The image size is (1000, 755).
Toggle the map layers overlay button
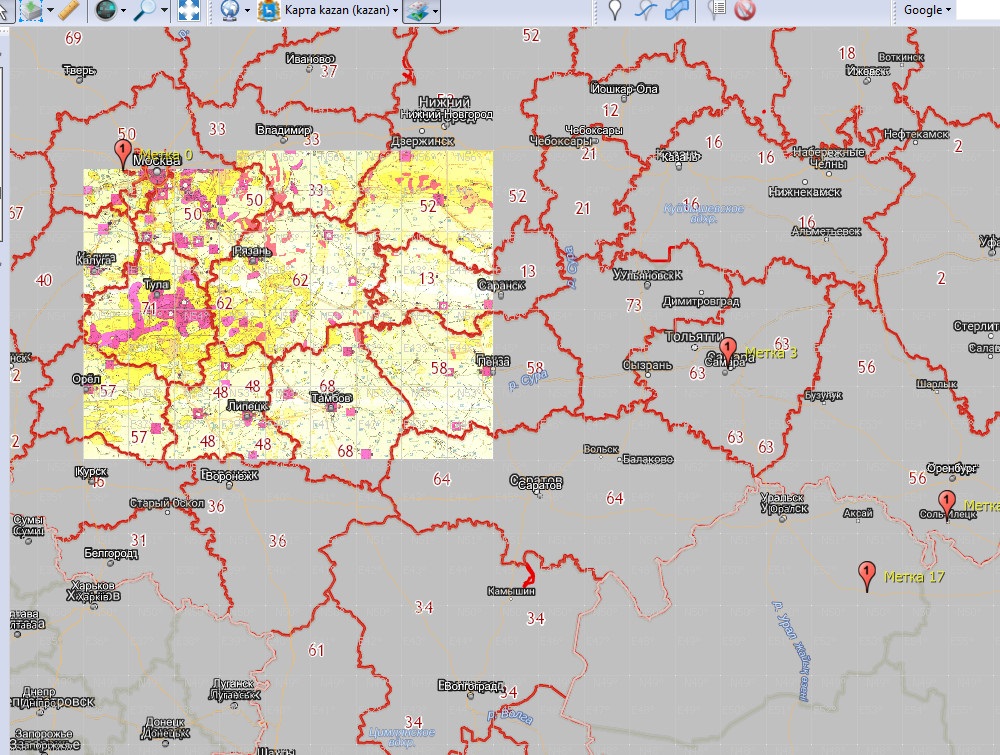point(418,11)
